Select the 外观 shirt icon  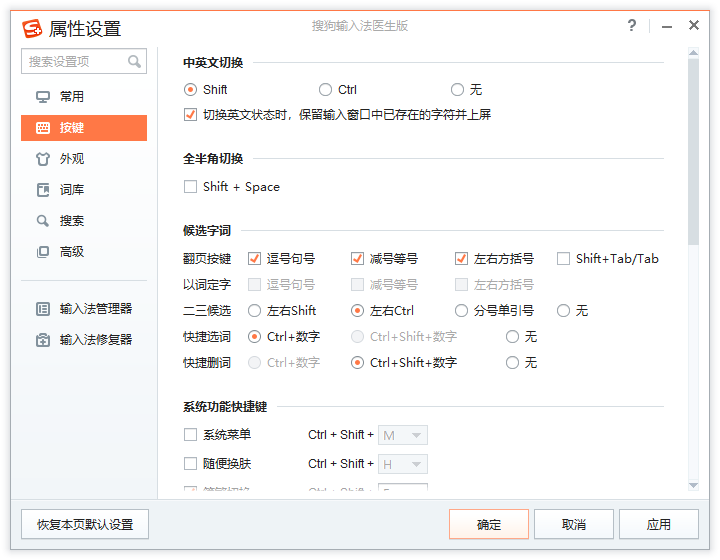43,159
